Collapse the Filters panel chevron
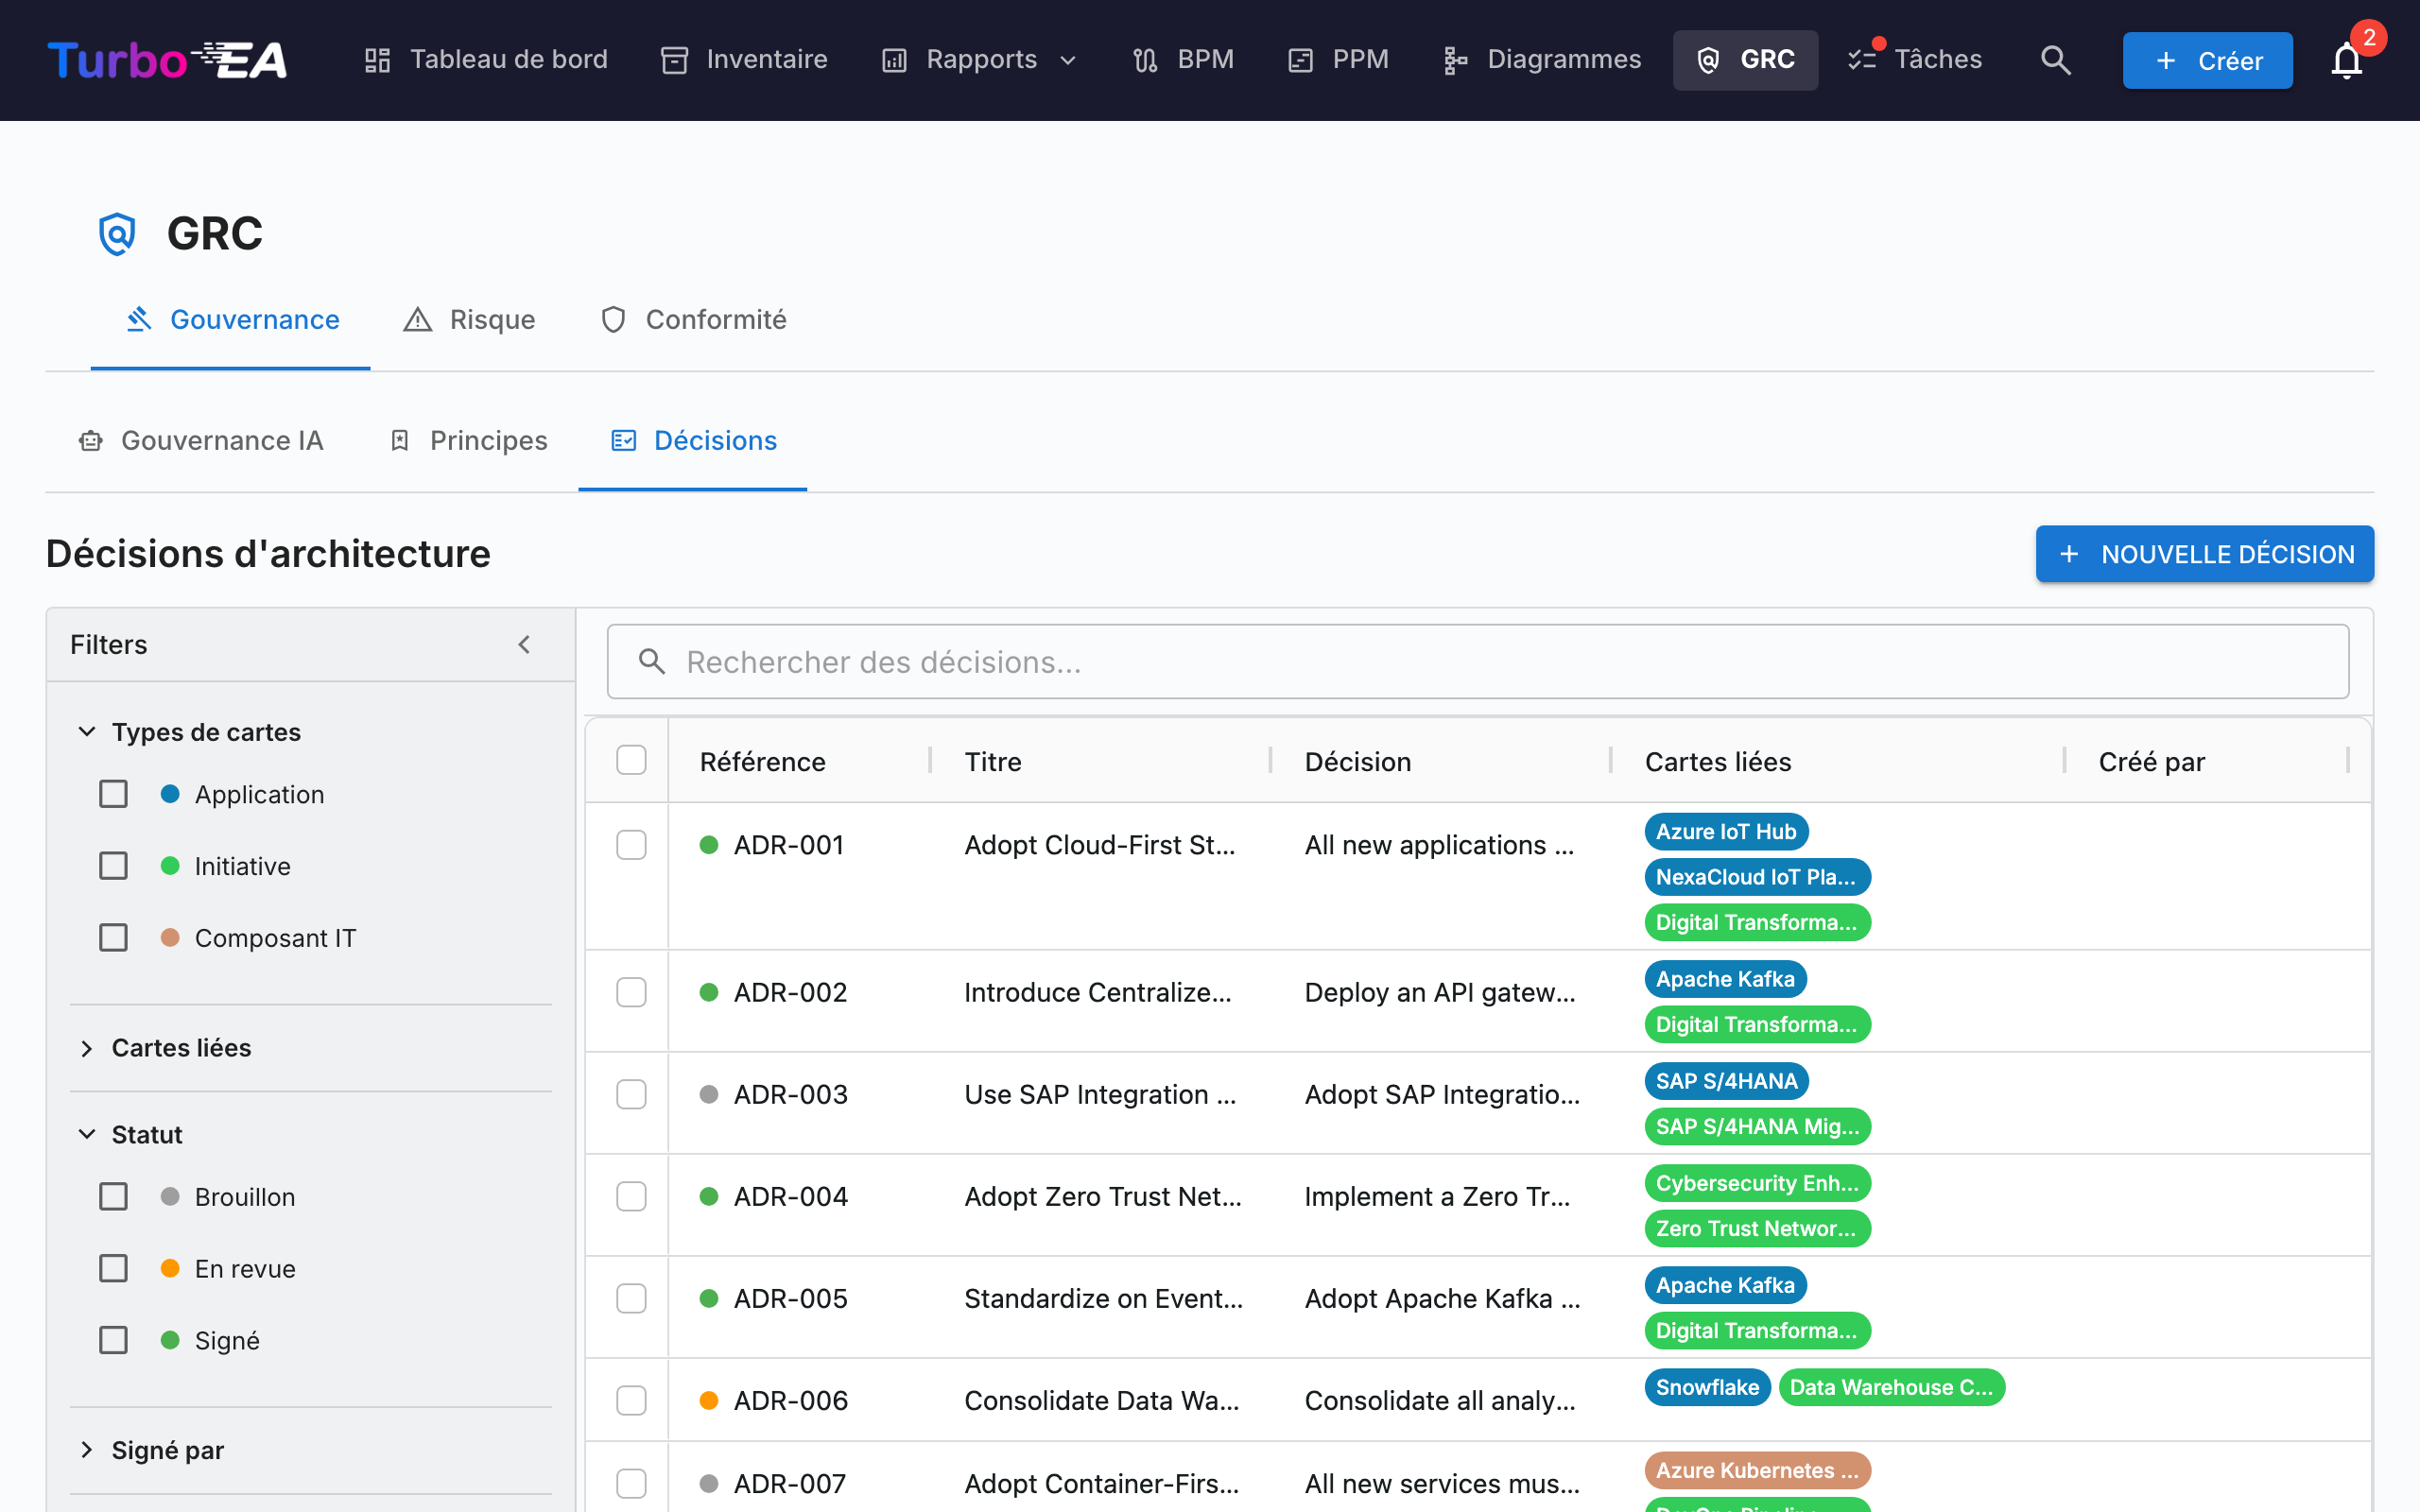 coord(524,644)
